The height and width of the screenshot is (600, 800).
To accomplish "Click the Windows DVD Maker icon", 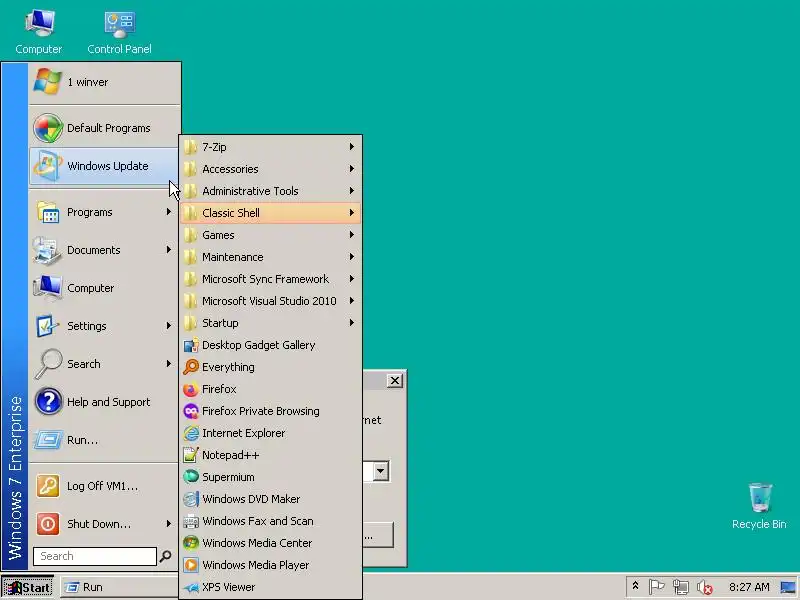I will [190, 499].
